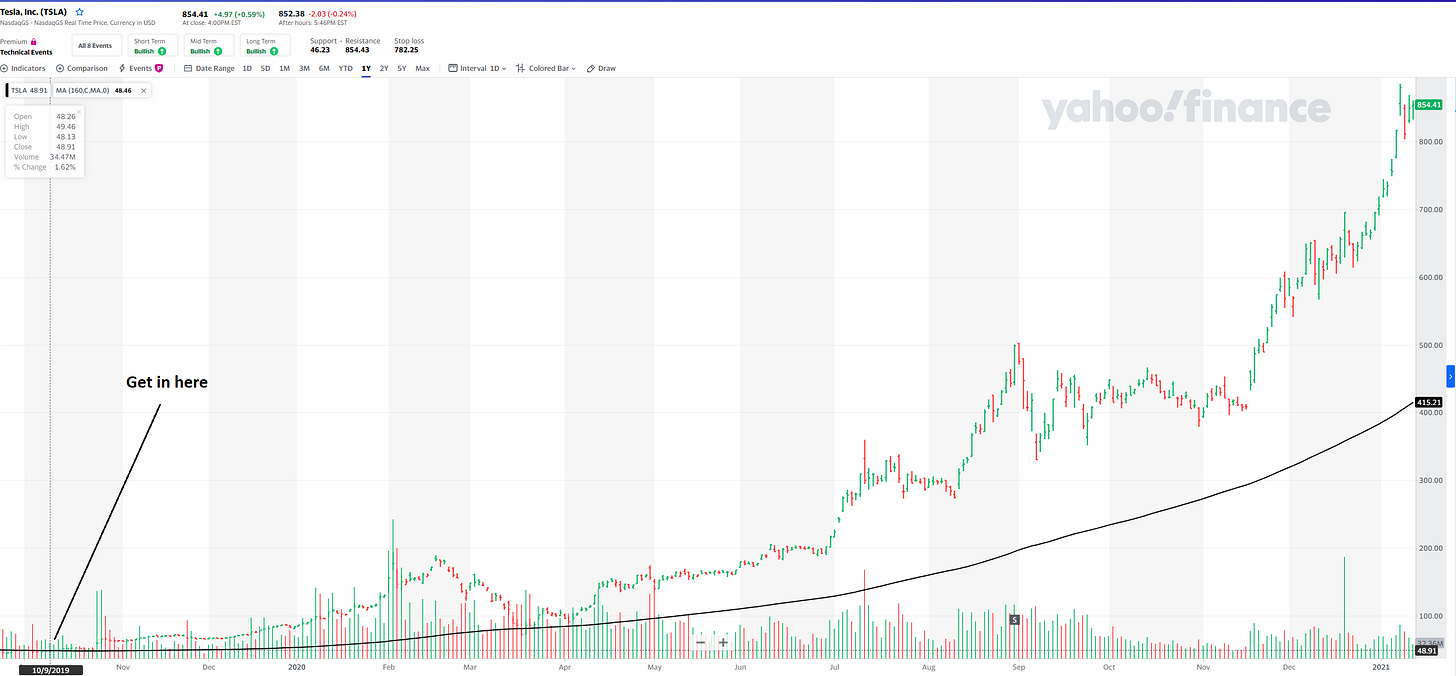This screenshot has height=676, width=1456.
Task: Select the YTD range tab
Action: (345, 68)
